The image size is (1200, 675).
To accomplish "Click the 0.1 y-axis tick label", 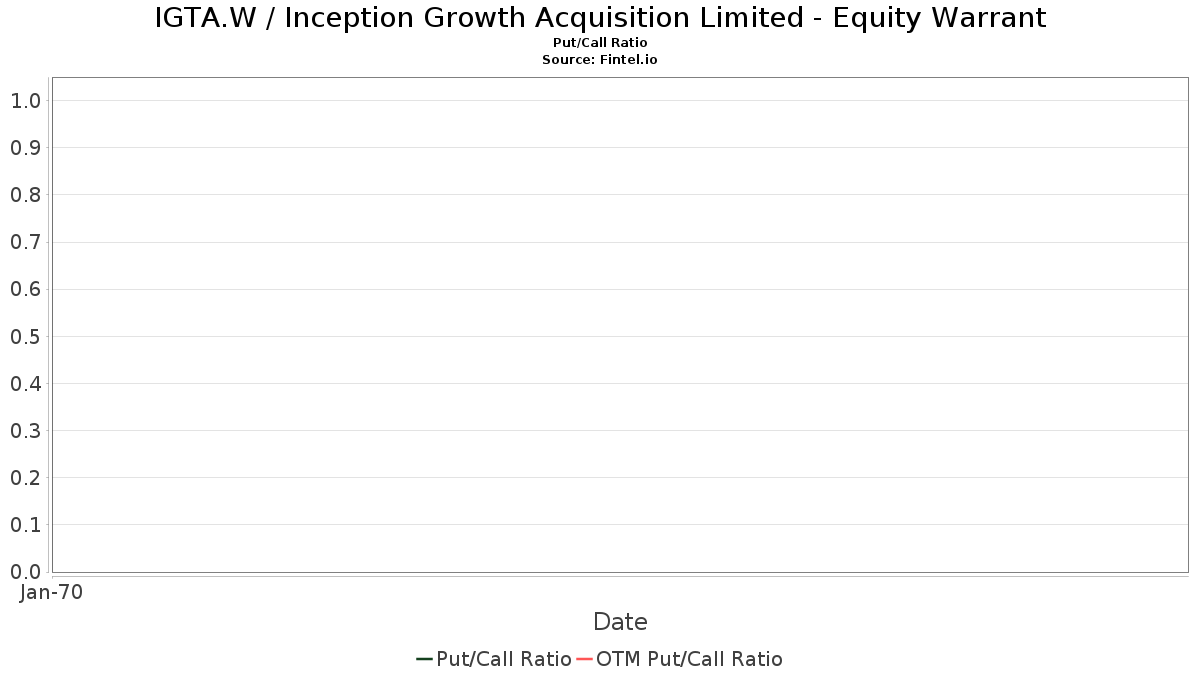I will [25, 525].
